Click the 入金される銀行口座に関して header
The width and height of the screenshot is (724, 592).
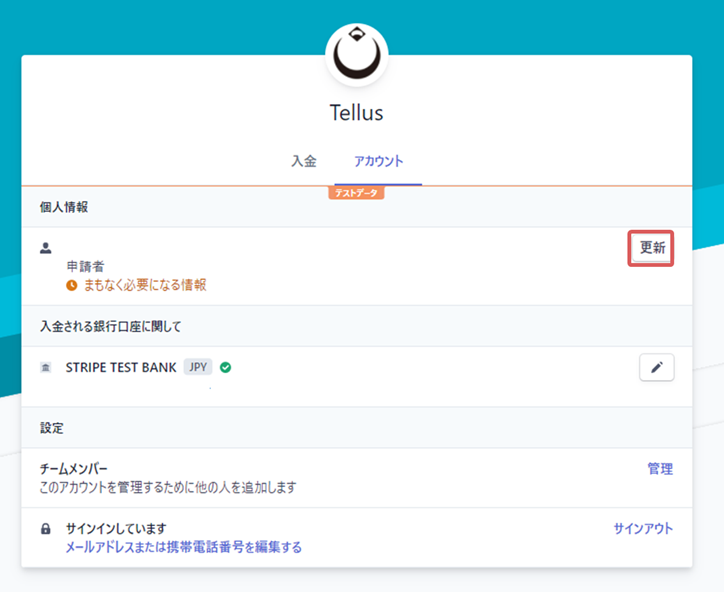(x=110, y=326)
